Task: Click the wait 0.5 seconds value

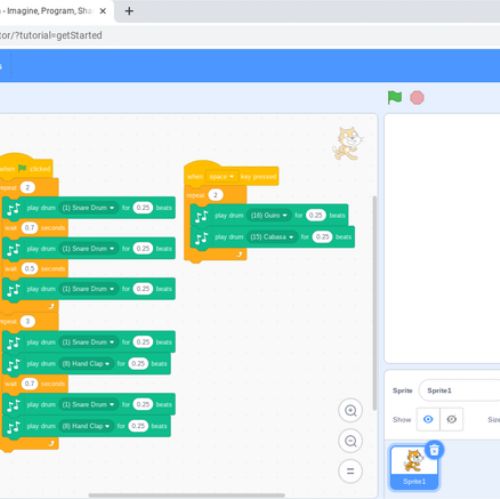Action: [30, 269]
